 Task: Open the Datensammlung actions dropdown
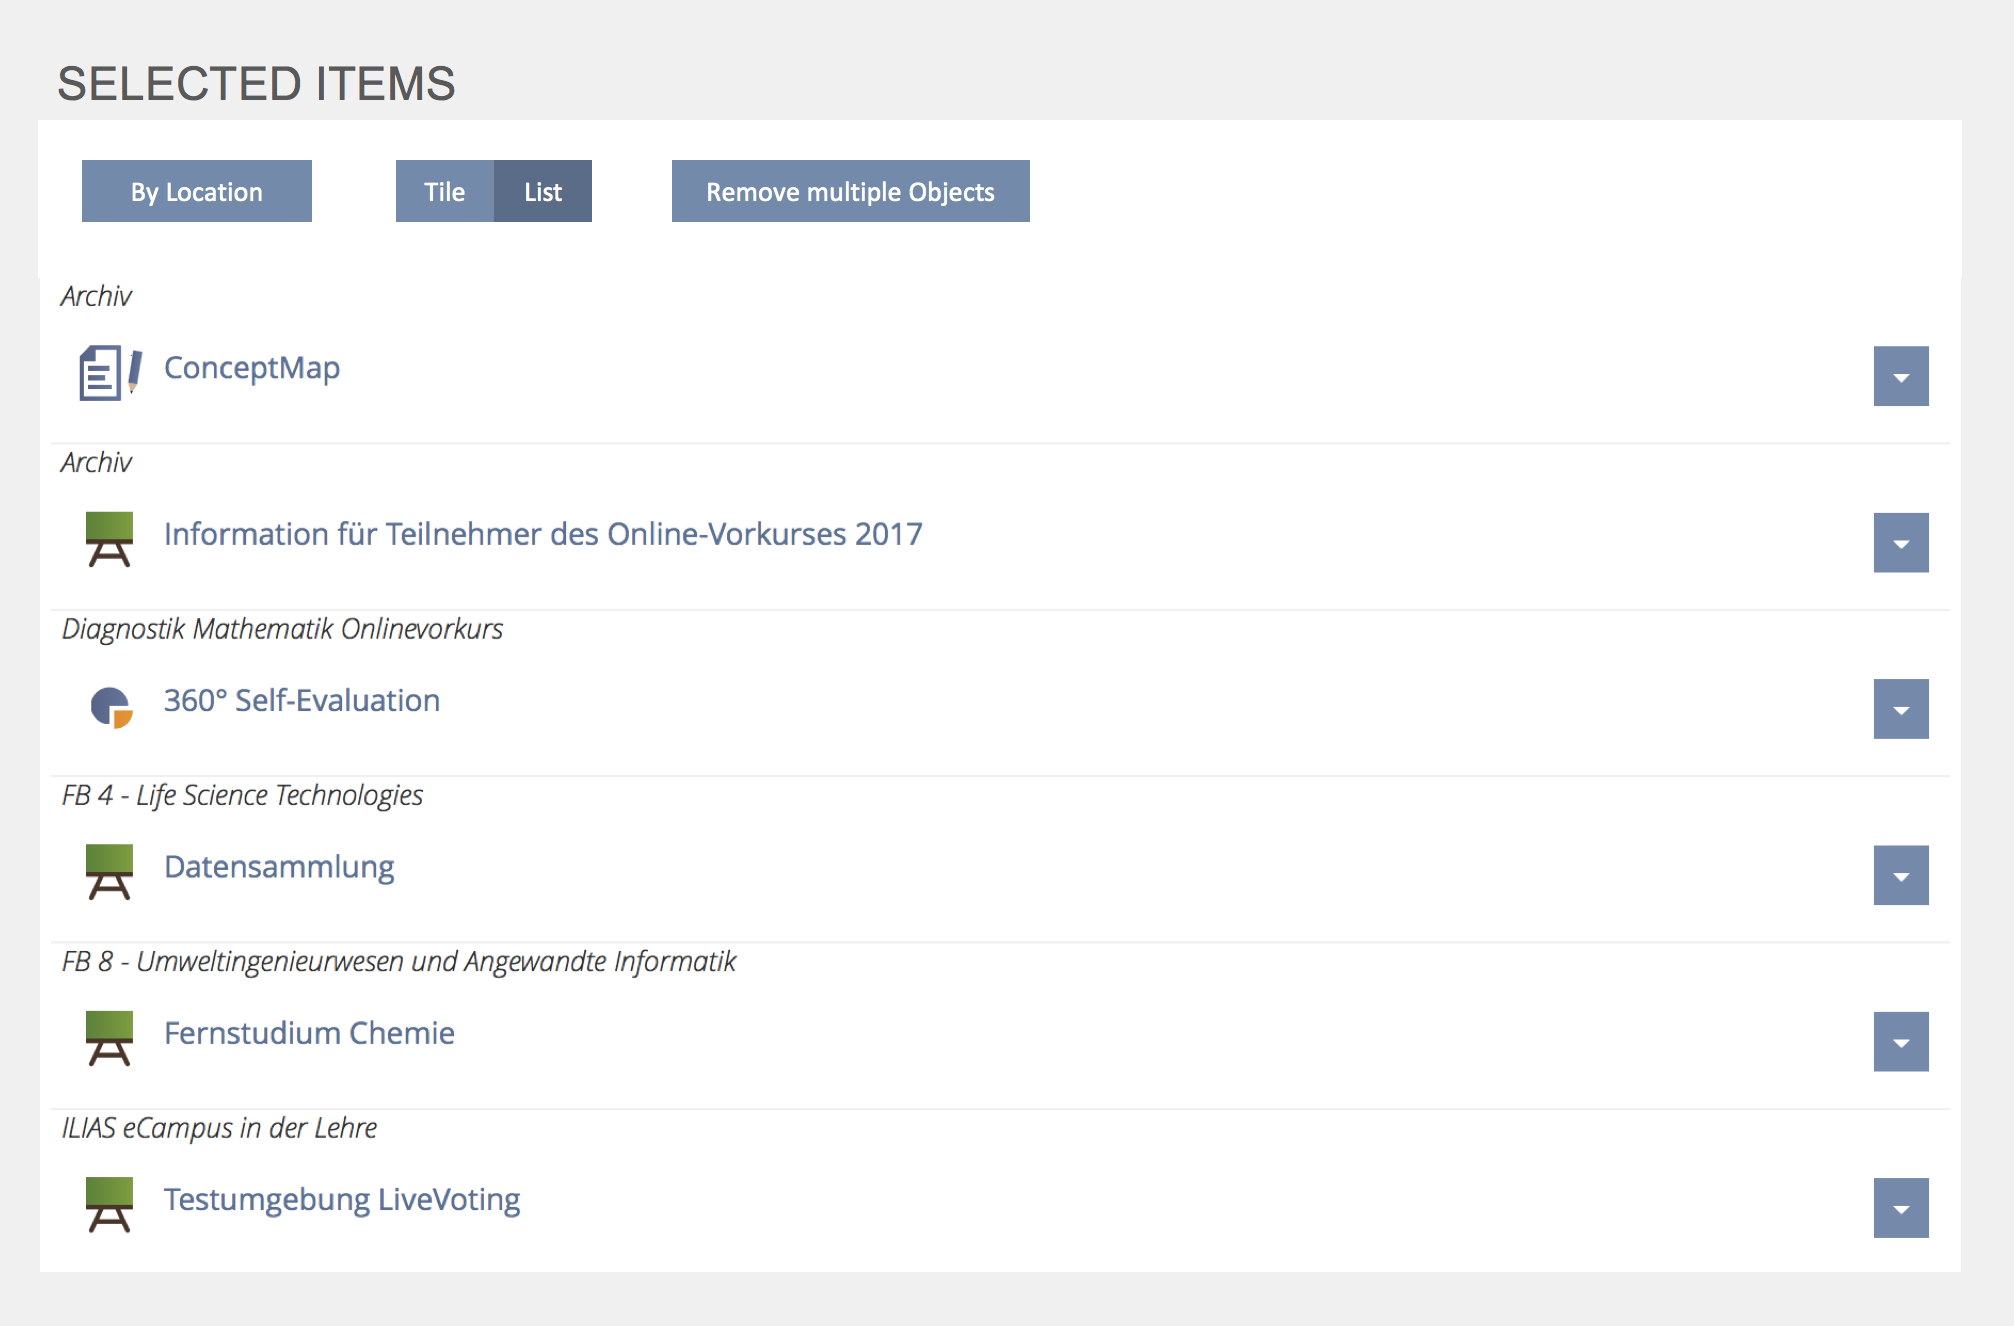pos(1900,875)
